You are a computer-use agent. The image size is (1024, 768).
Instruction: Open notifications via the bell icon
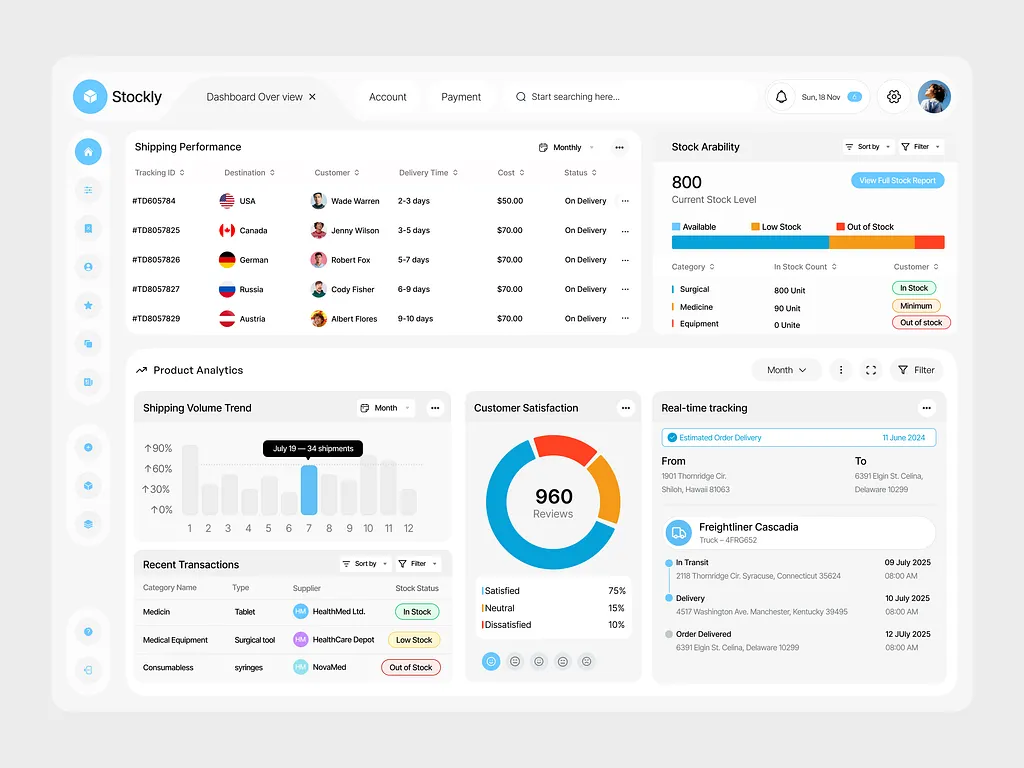pos(781,97)
